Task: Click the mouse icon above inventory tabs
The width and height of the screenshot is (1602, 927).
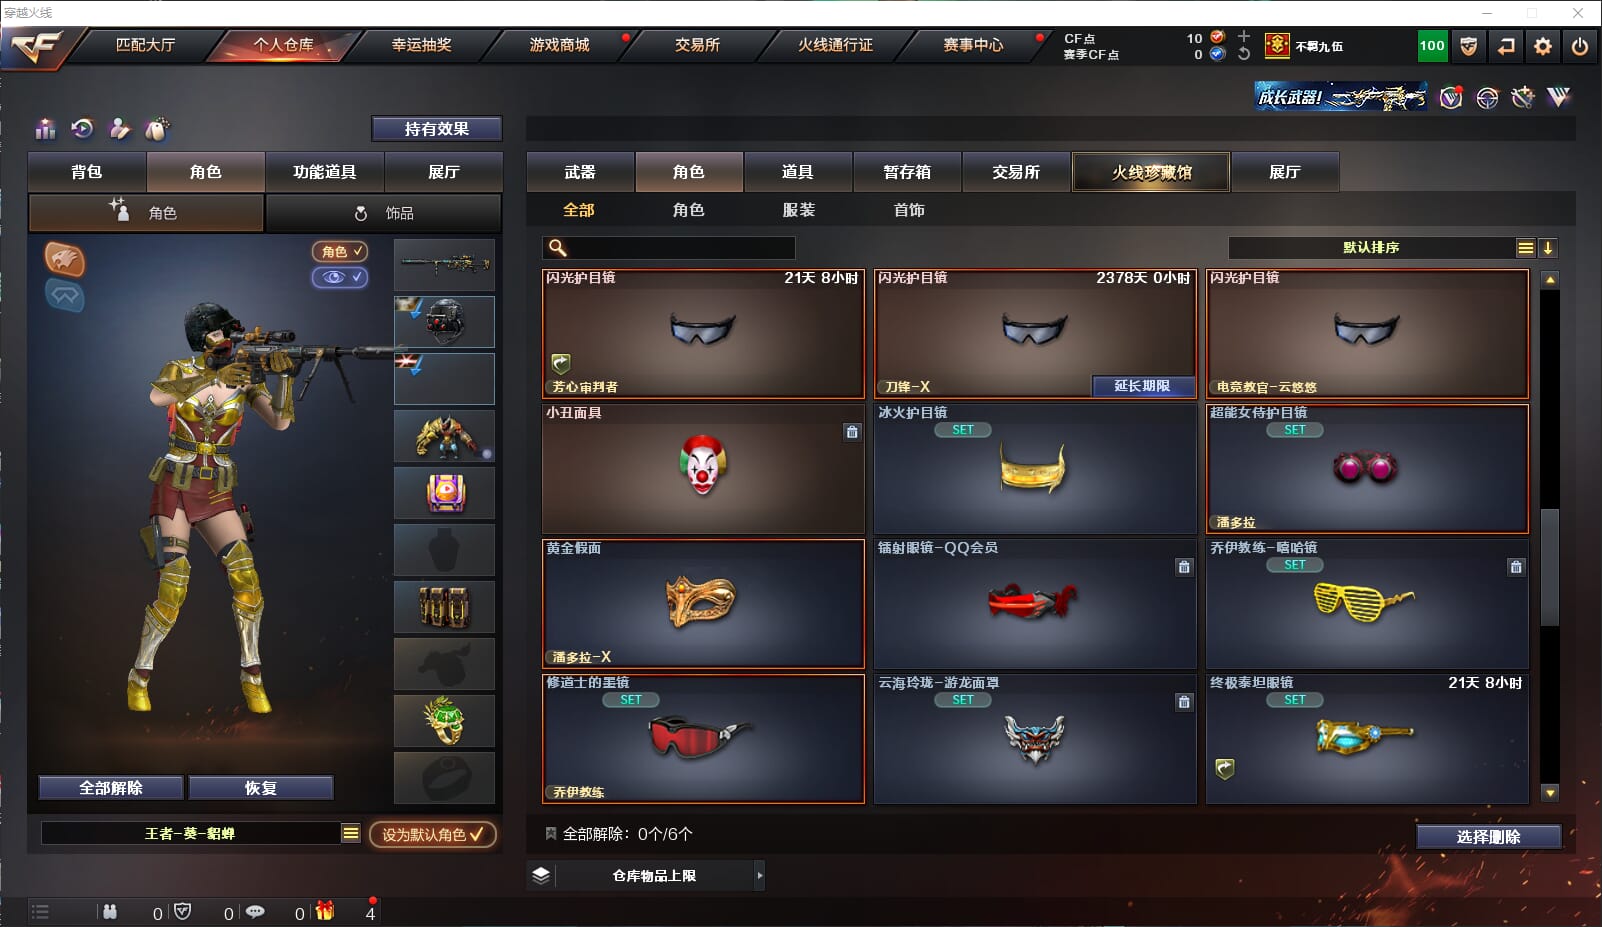Action: [x=156, y=129]
